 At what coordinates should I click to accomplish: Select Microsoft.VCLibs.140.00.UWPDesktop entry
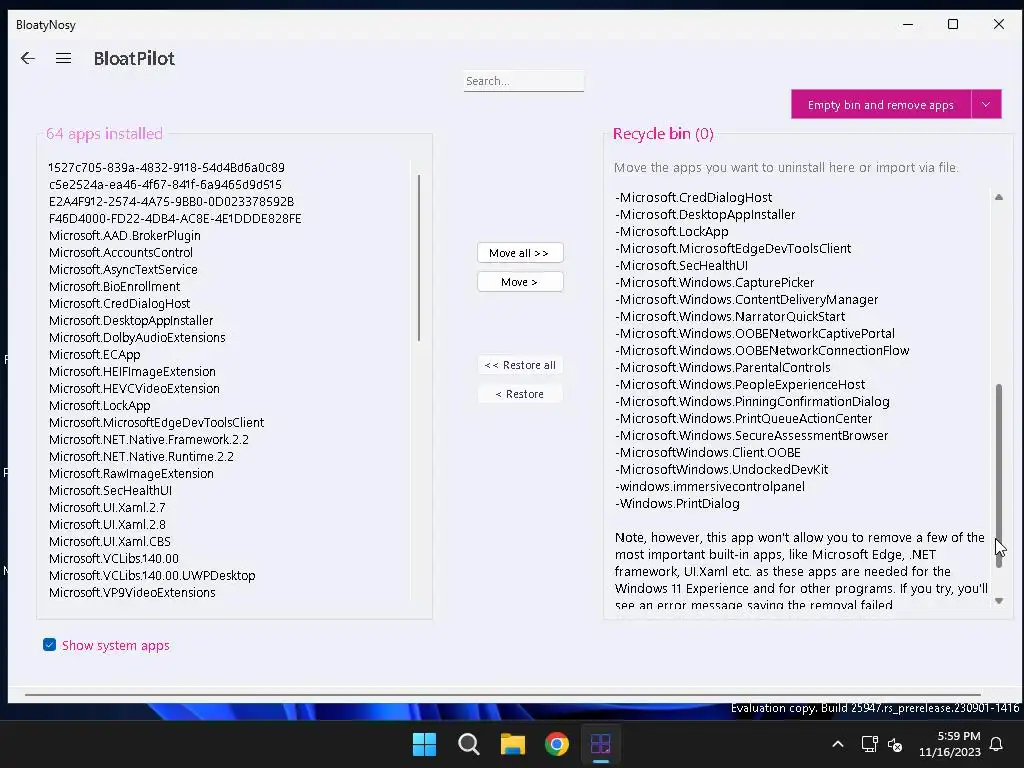click(x=152, y=575)
